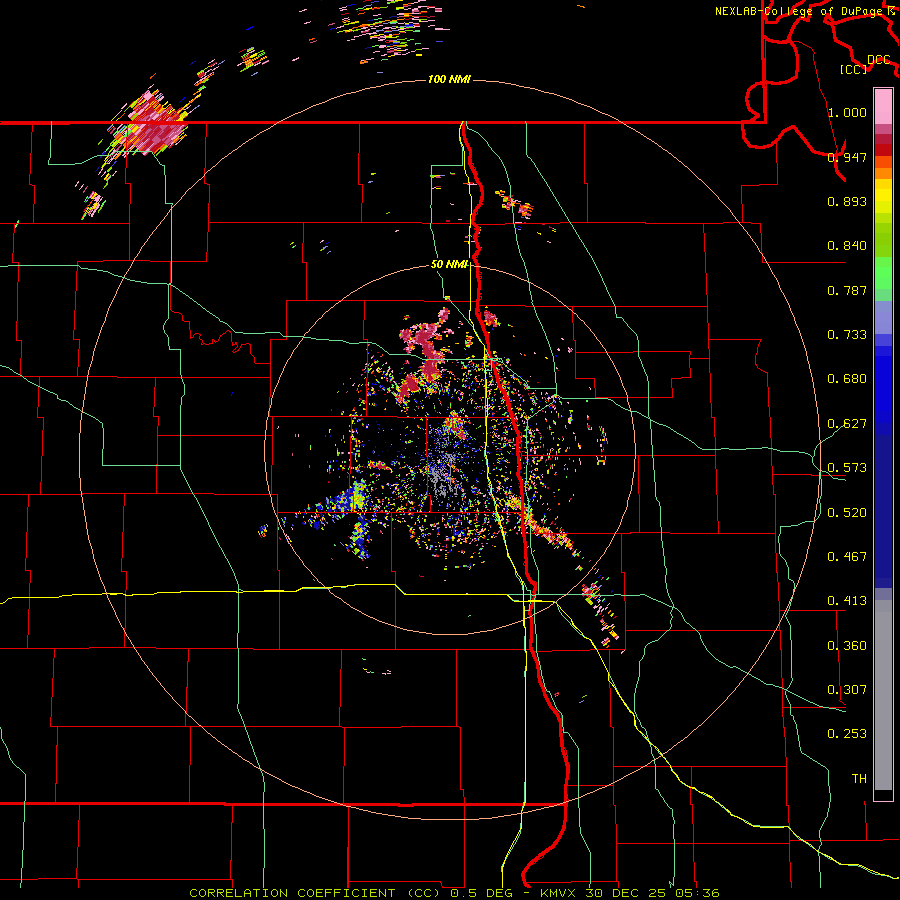Click the 50 NMI range ring label

click(x=449, y=265)
